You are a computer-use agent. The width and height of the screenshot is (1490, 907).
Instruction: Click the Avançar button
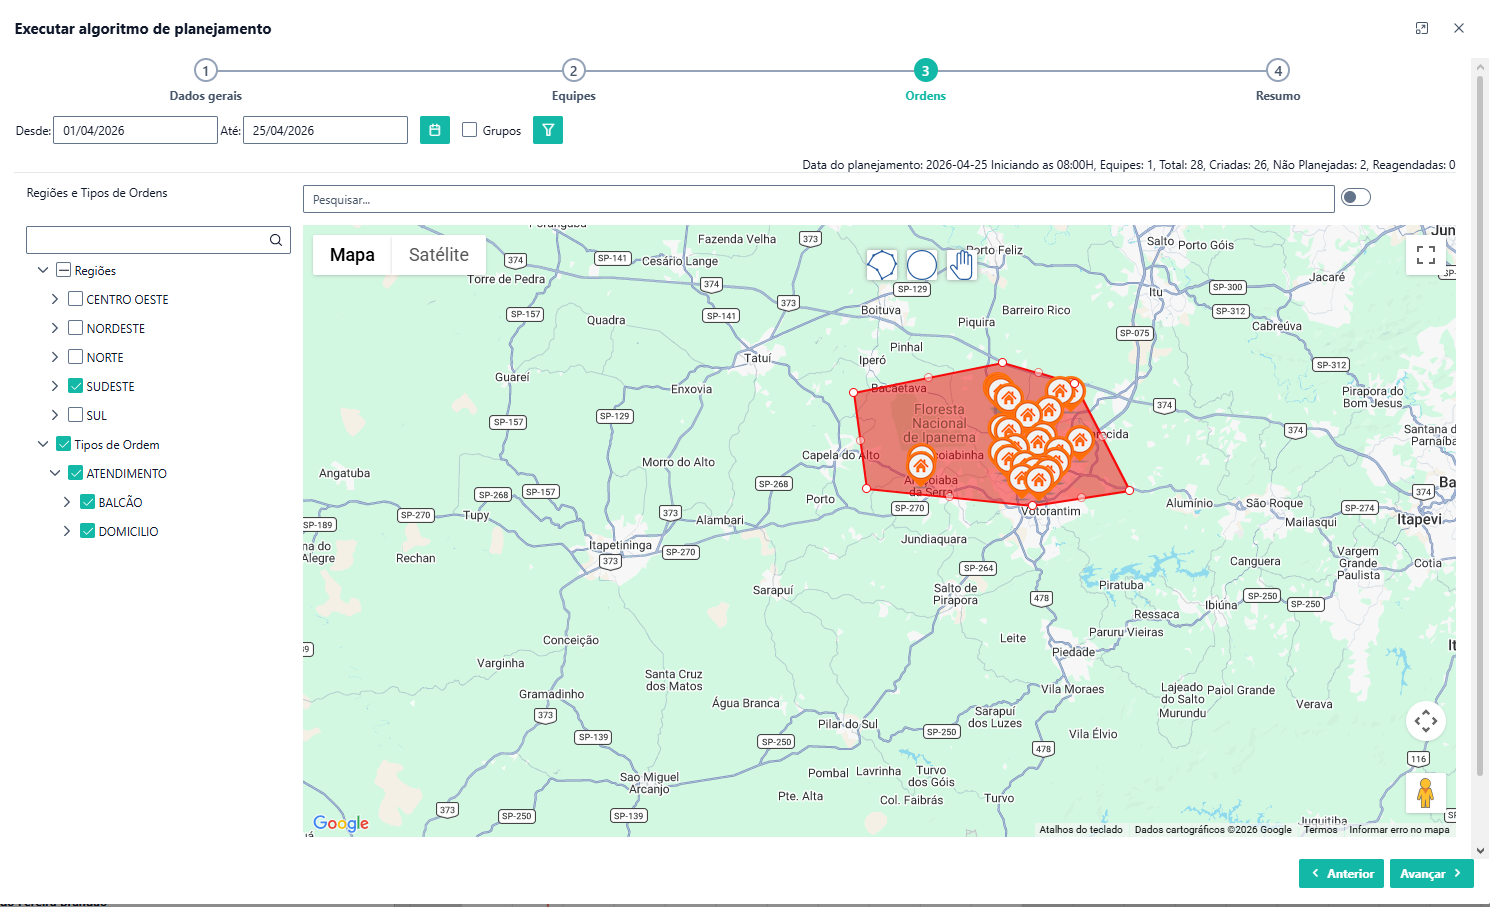(1431, 873)
